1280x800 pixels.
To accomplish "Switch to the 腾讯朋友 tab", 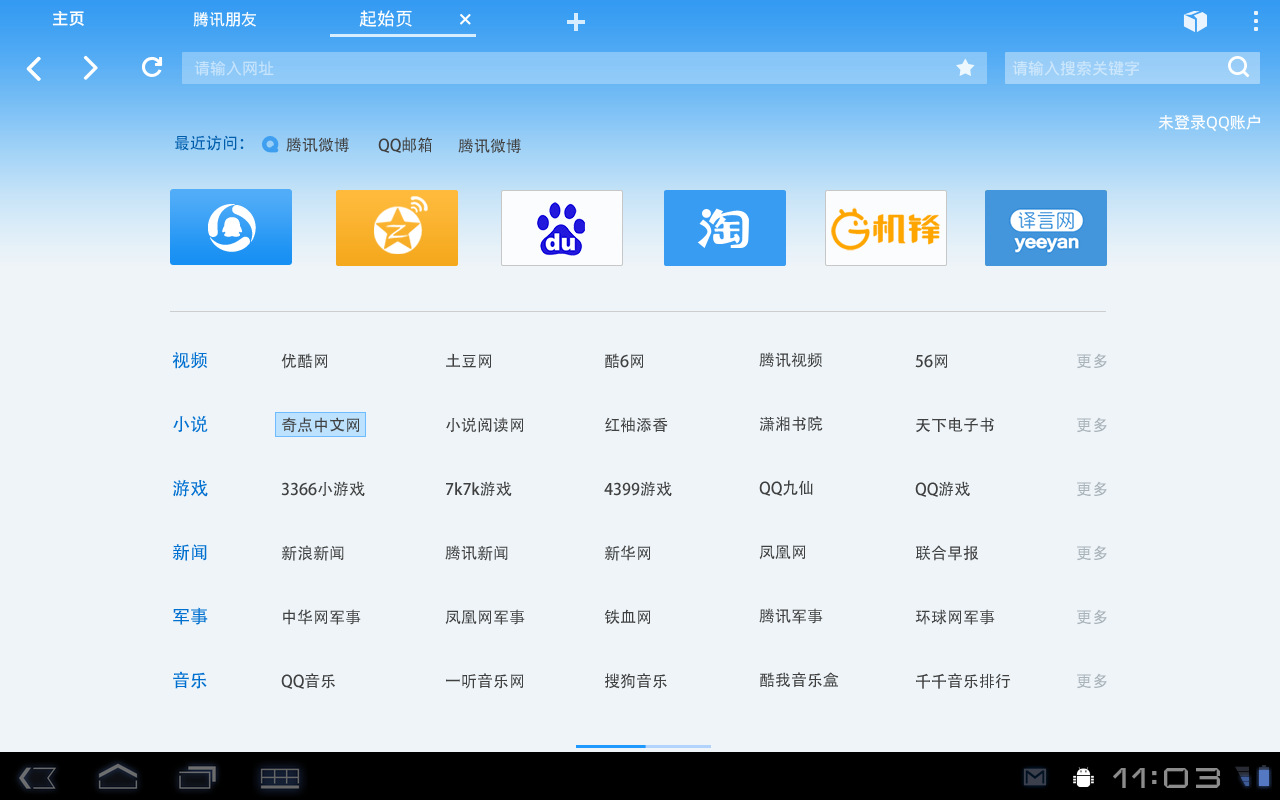I will coord(225,20).
